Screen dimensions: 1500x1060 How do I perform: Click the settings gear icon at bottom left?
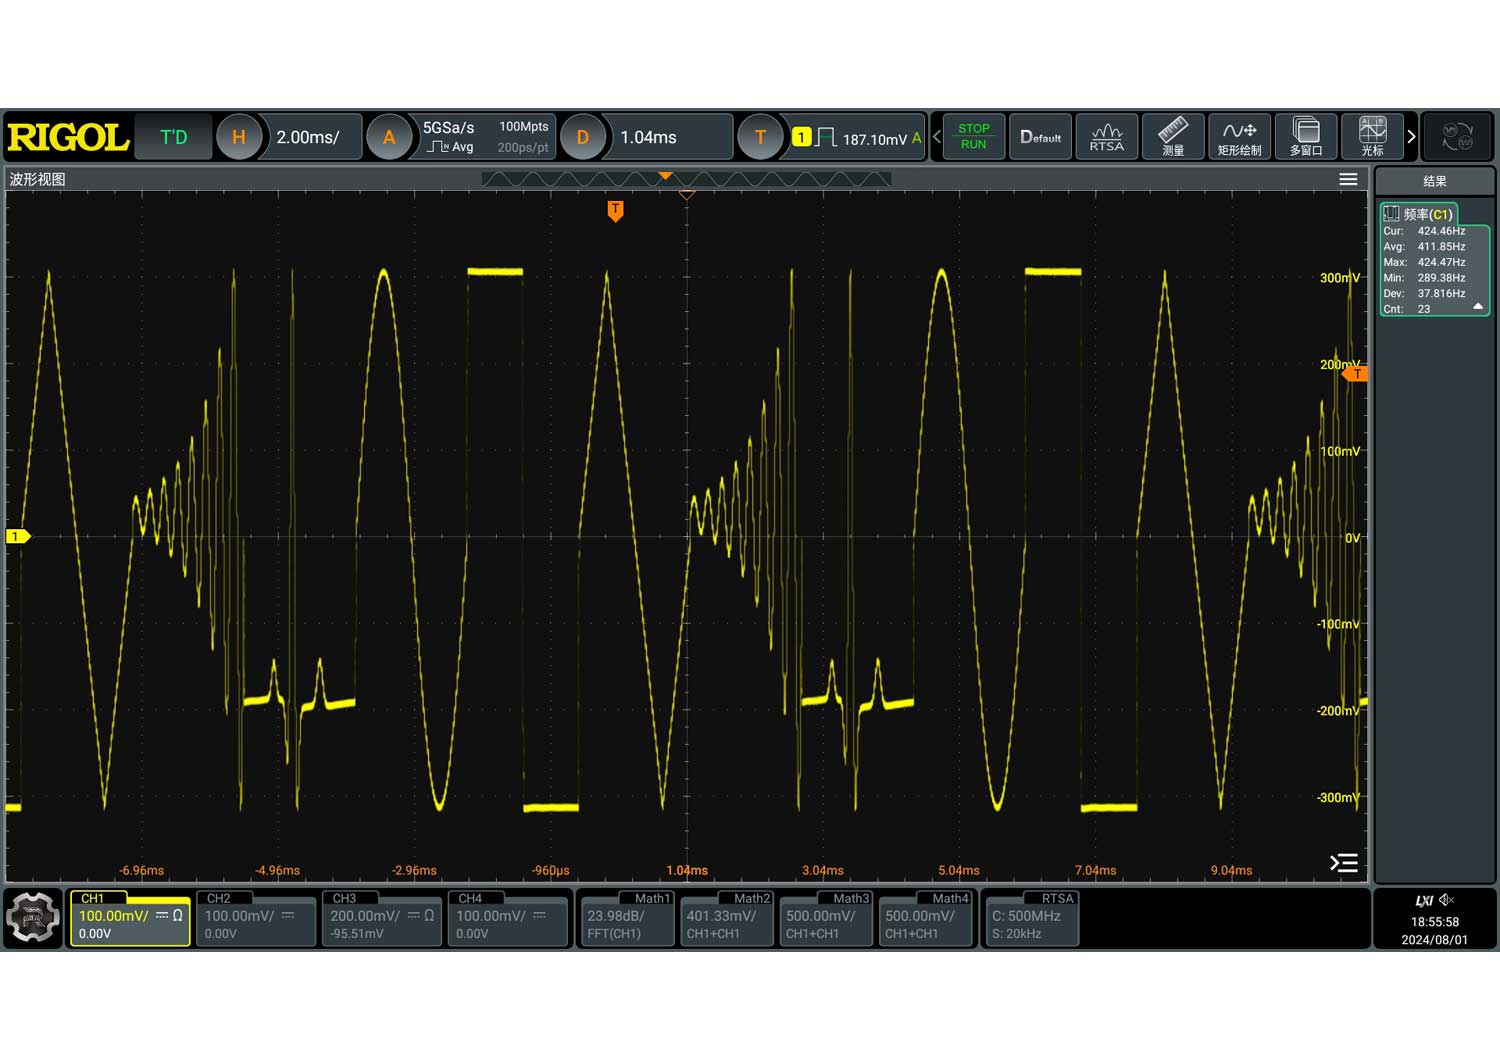point(33,918)
